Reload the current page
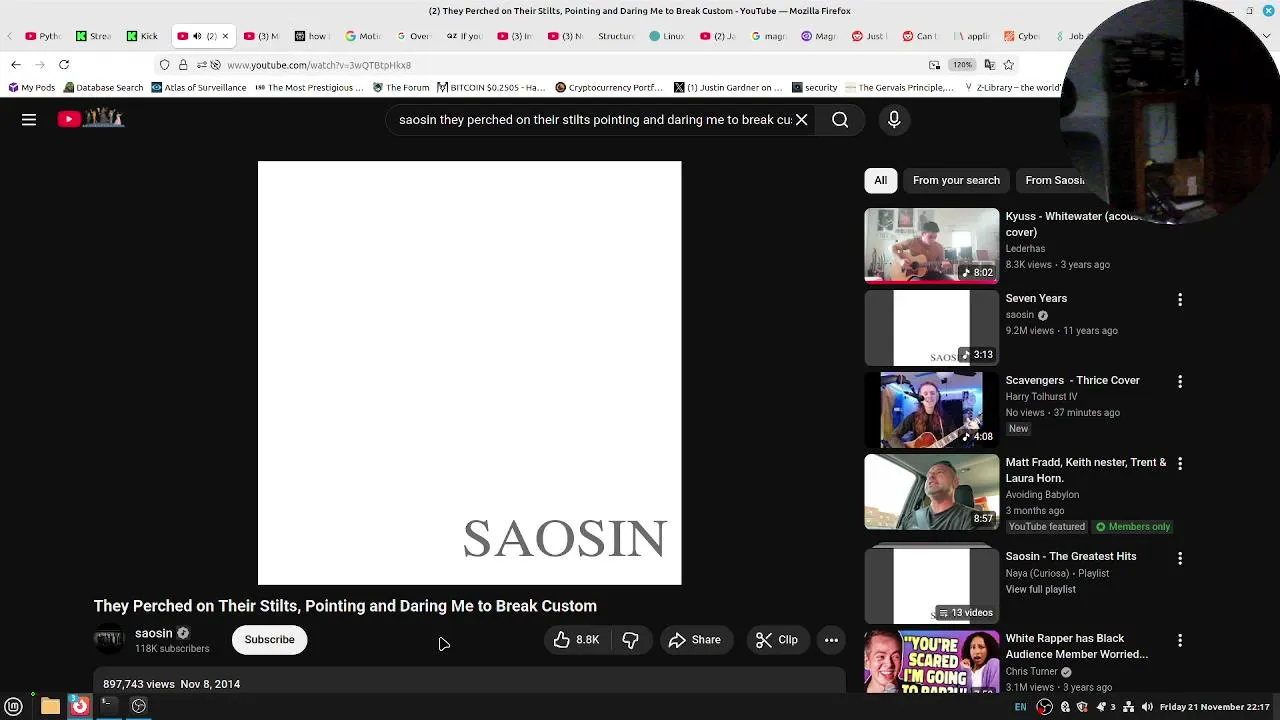1280x720 pixels. pyautogui.click(x=63, y=65)
